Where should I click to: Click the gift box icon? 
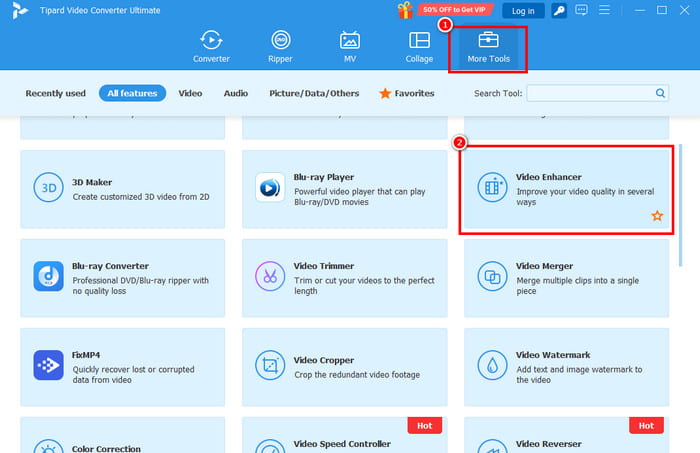(405, 10)
